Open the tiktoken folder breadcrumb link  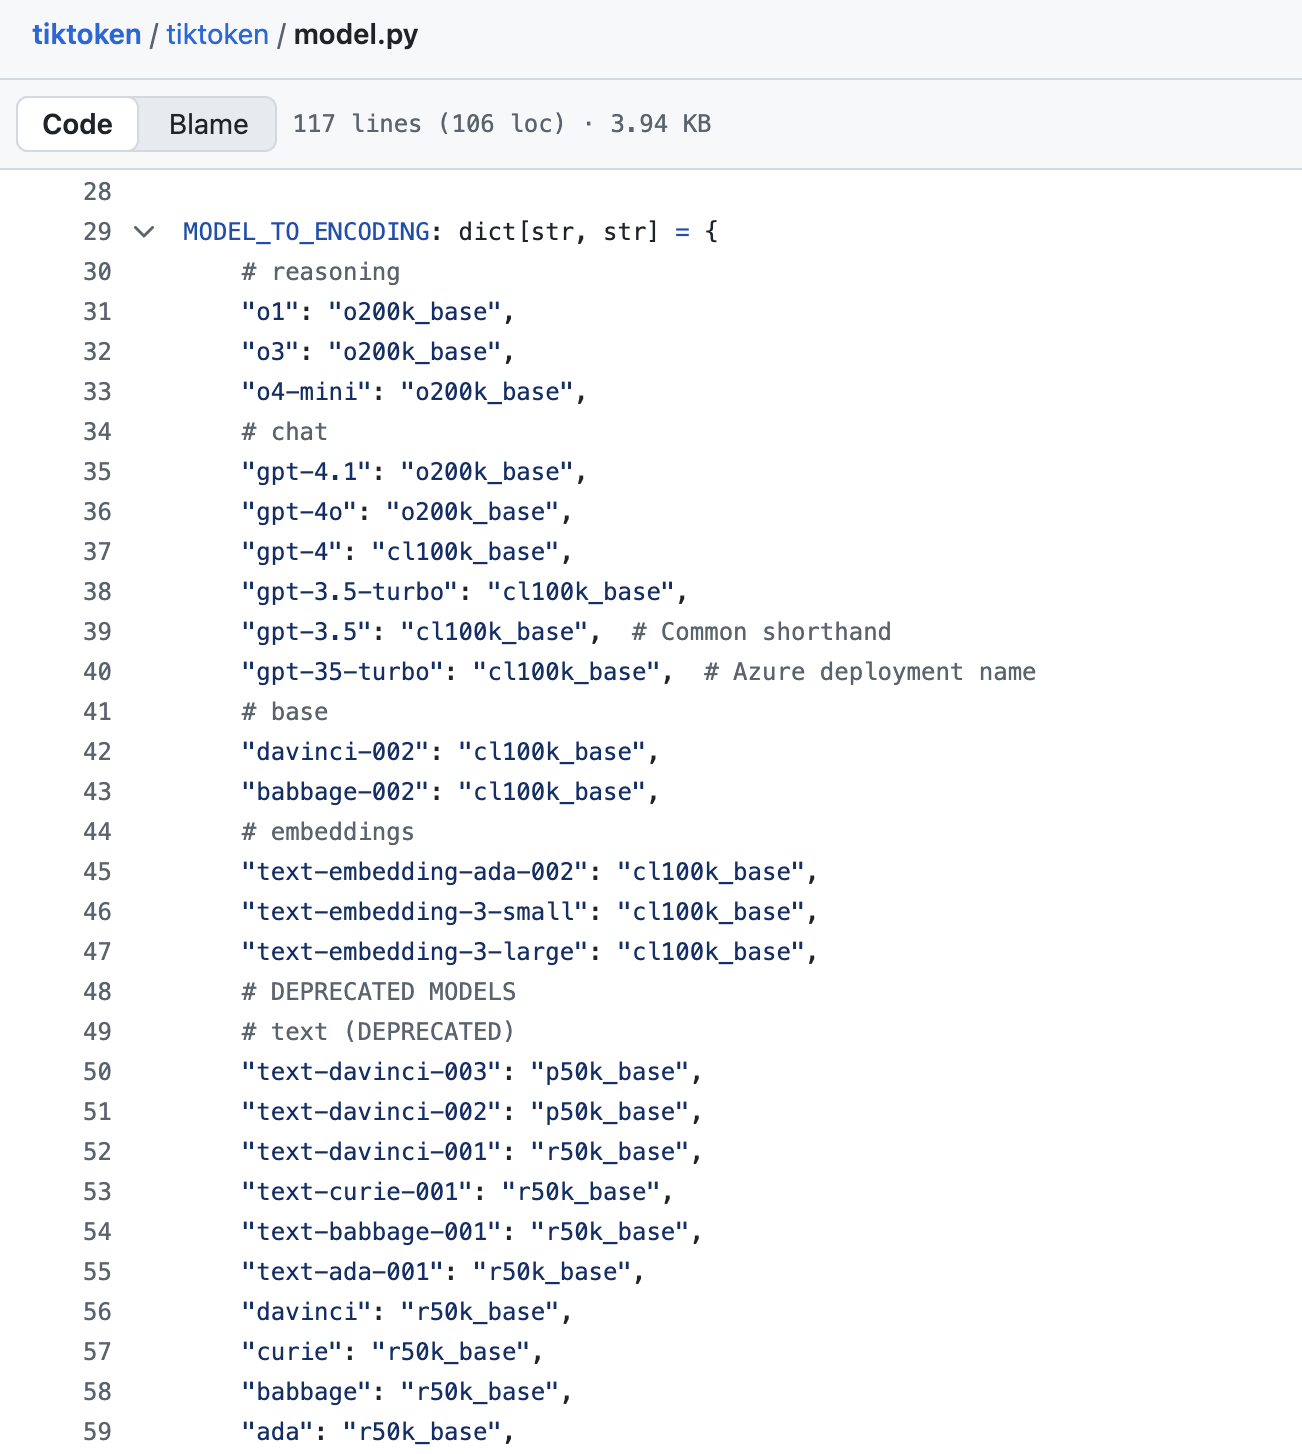click(217, 35)
